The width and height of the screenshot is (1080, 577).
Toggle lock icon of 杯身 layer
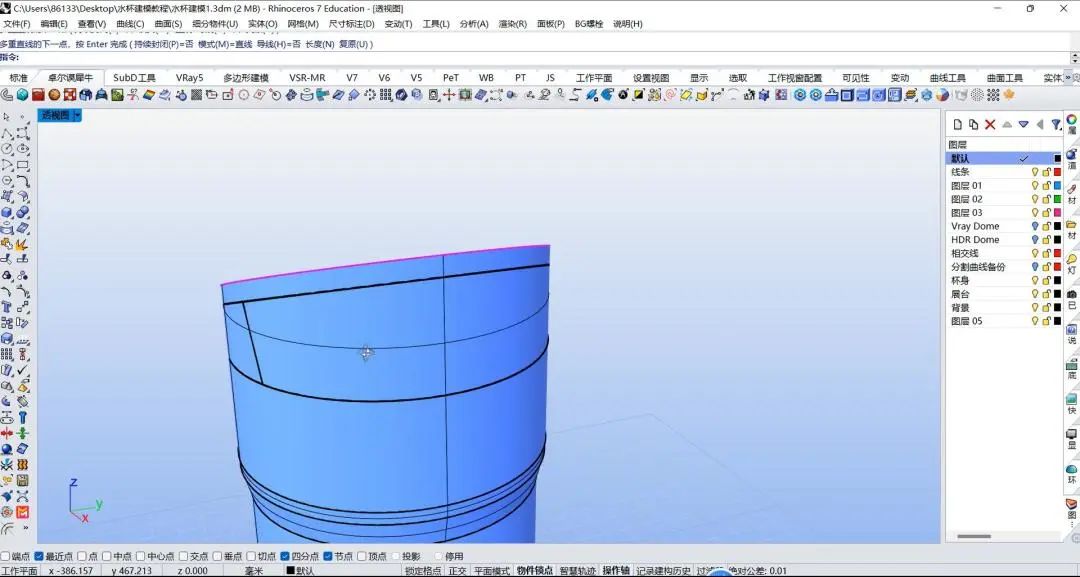click(x=1046, y=280)
